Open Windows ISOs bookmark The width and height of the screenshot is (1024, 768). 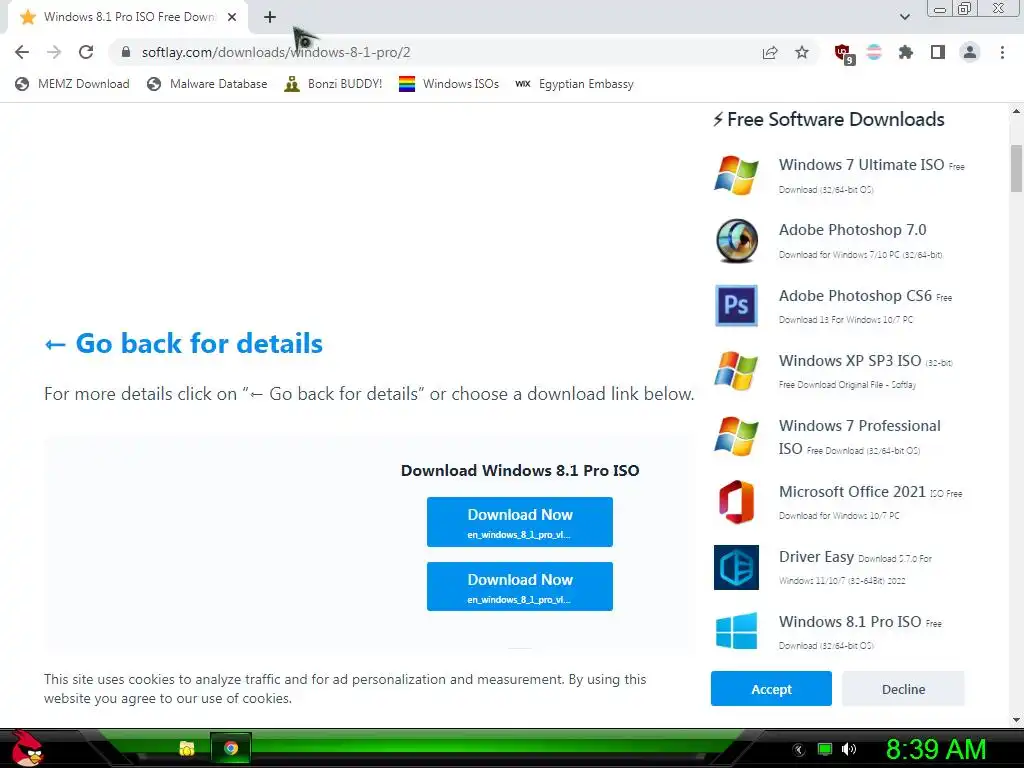click(x=449, y=84)
